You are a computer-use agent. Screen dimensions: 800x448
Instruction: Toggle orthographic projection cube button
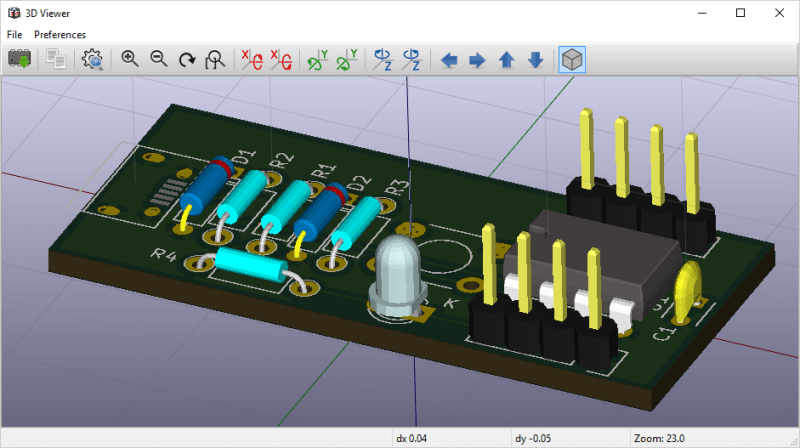572,60
